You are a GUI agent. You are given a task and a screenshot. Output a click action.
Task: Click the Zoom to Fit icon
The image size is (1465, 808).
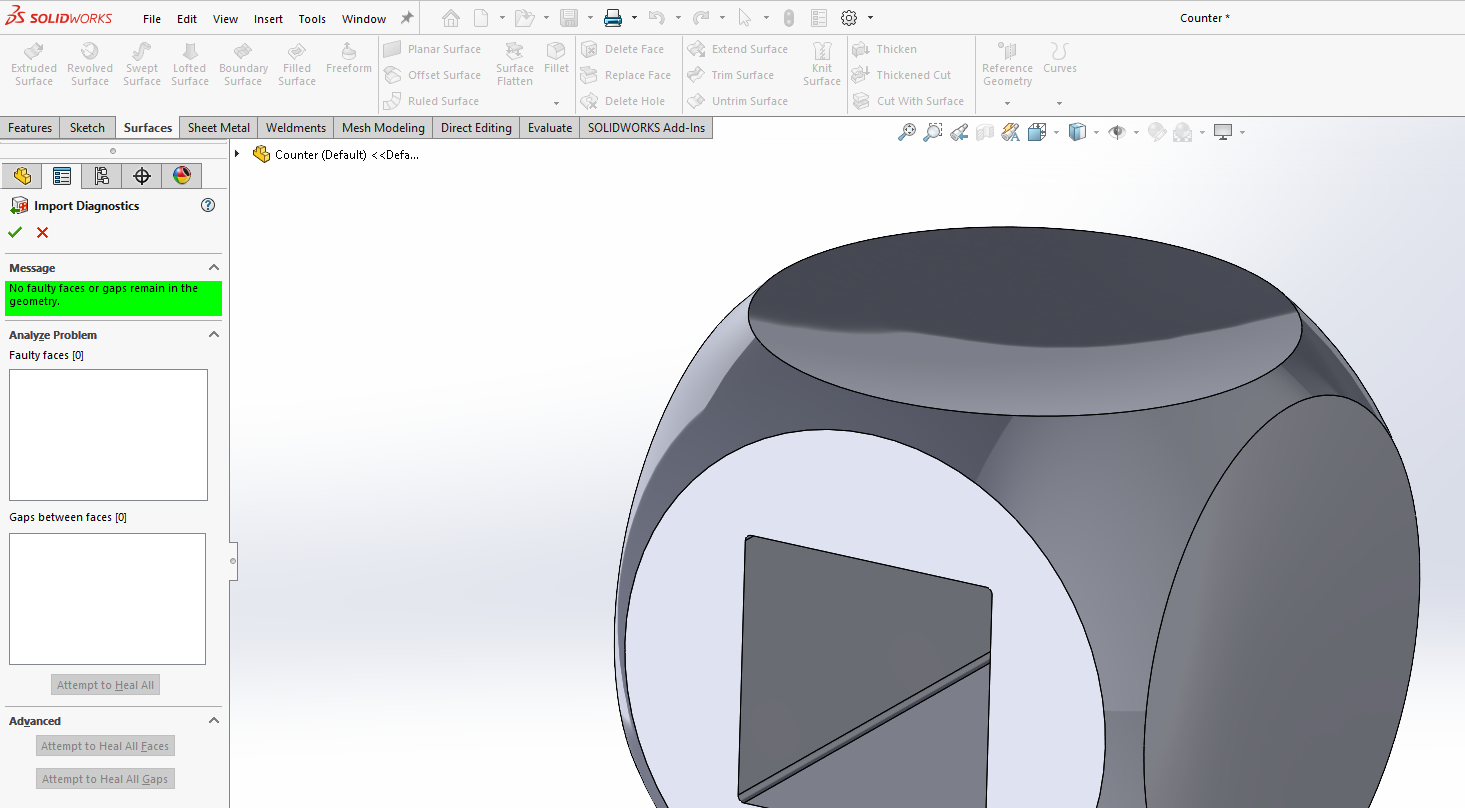pyautogui.click(x=906, y=131)
